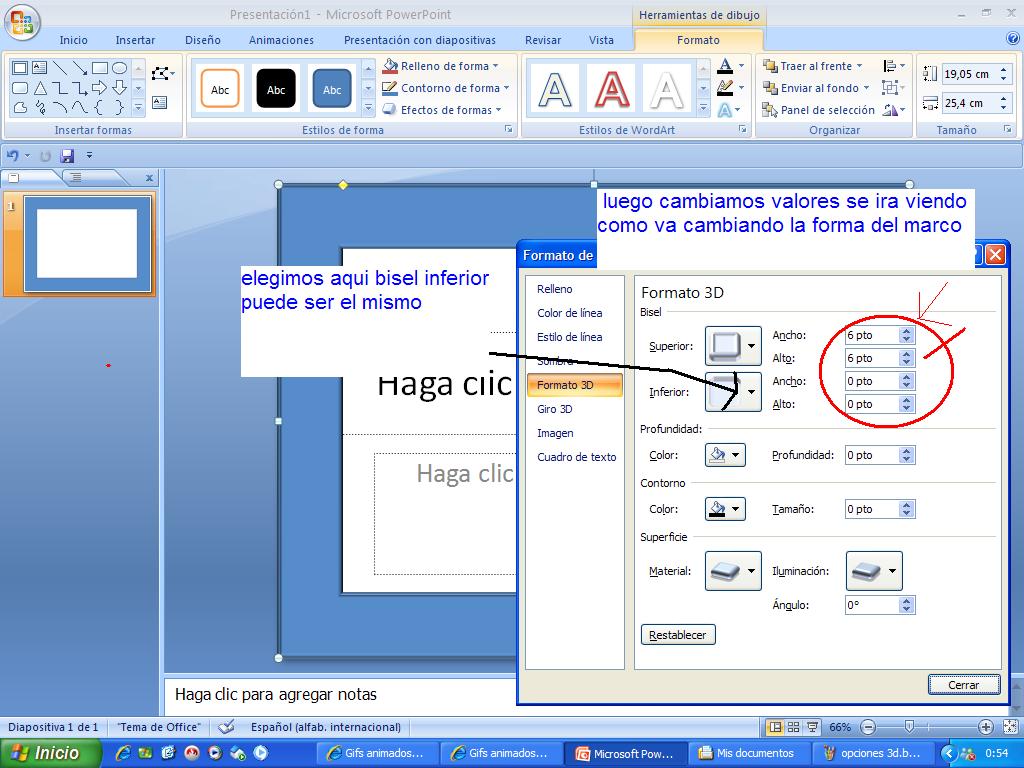Select the oval shape in Insertar formas
1024x768 pixels.
[120, 68]
